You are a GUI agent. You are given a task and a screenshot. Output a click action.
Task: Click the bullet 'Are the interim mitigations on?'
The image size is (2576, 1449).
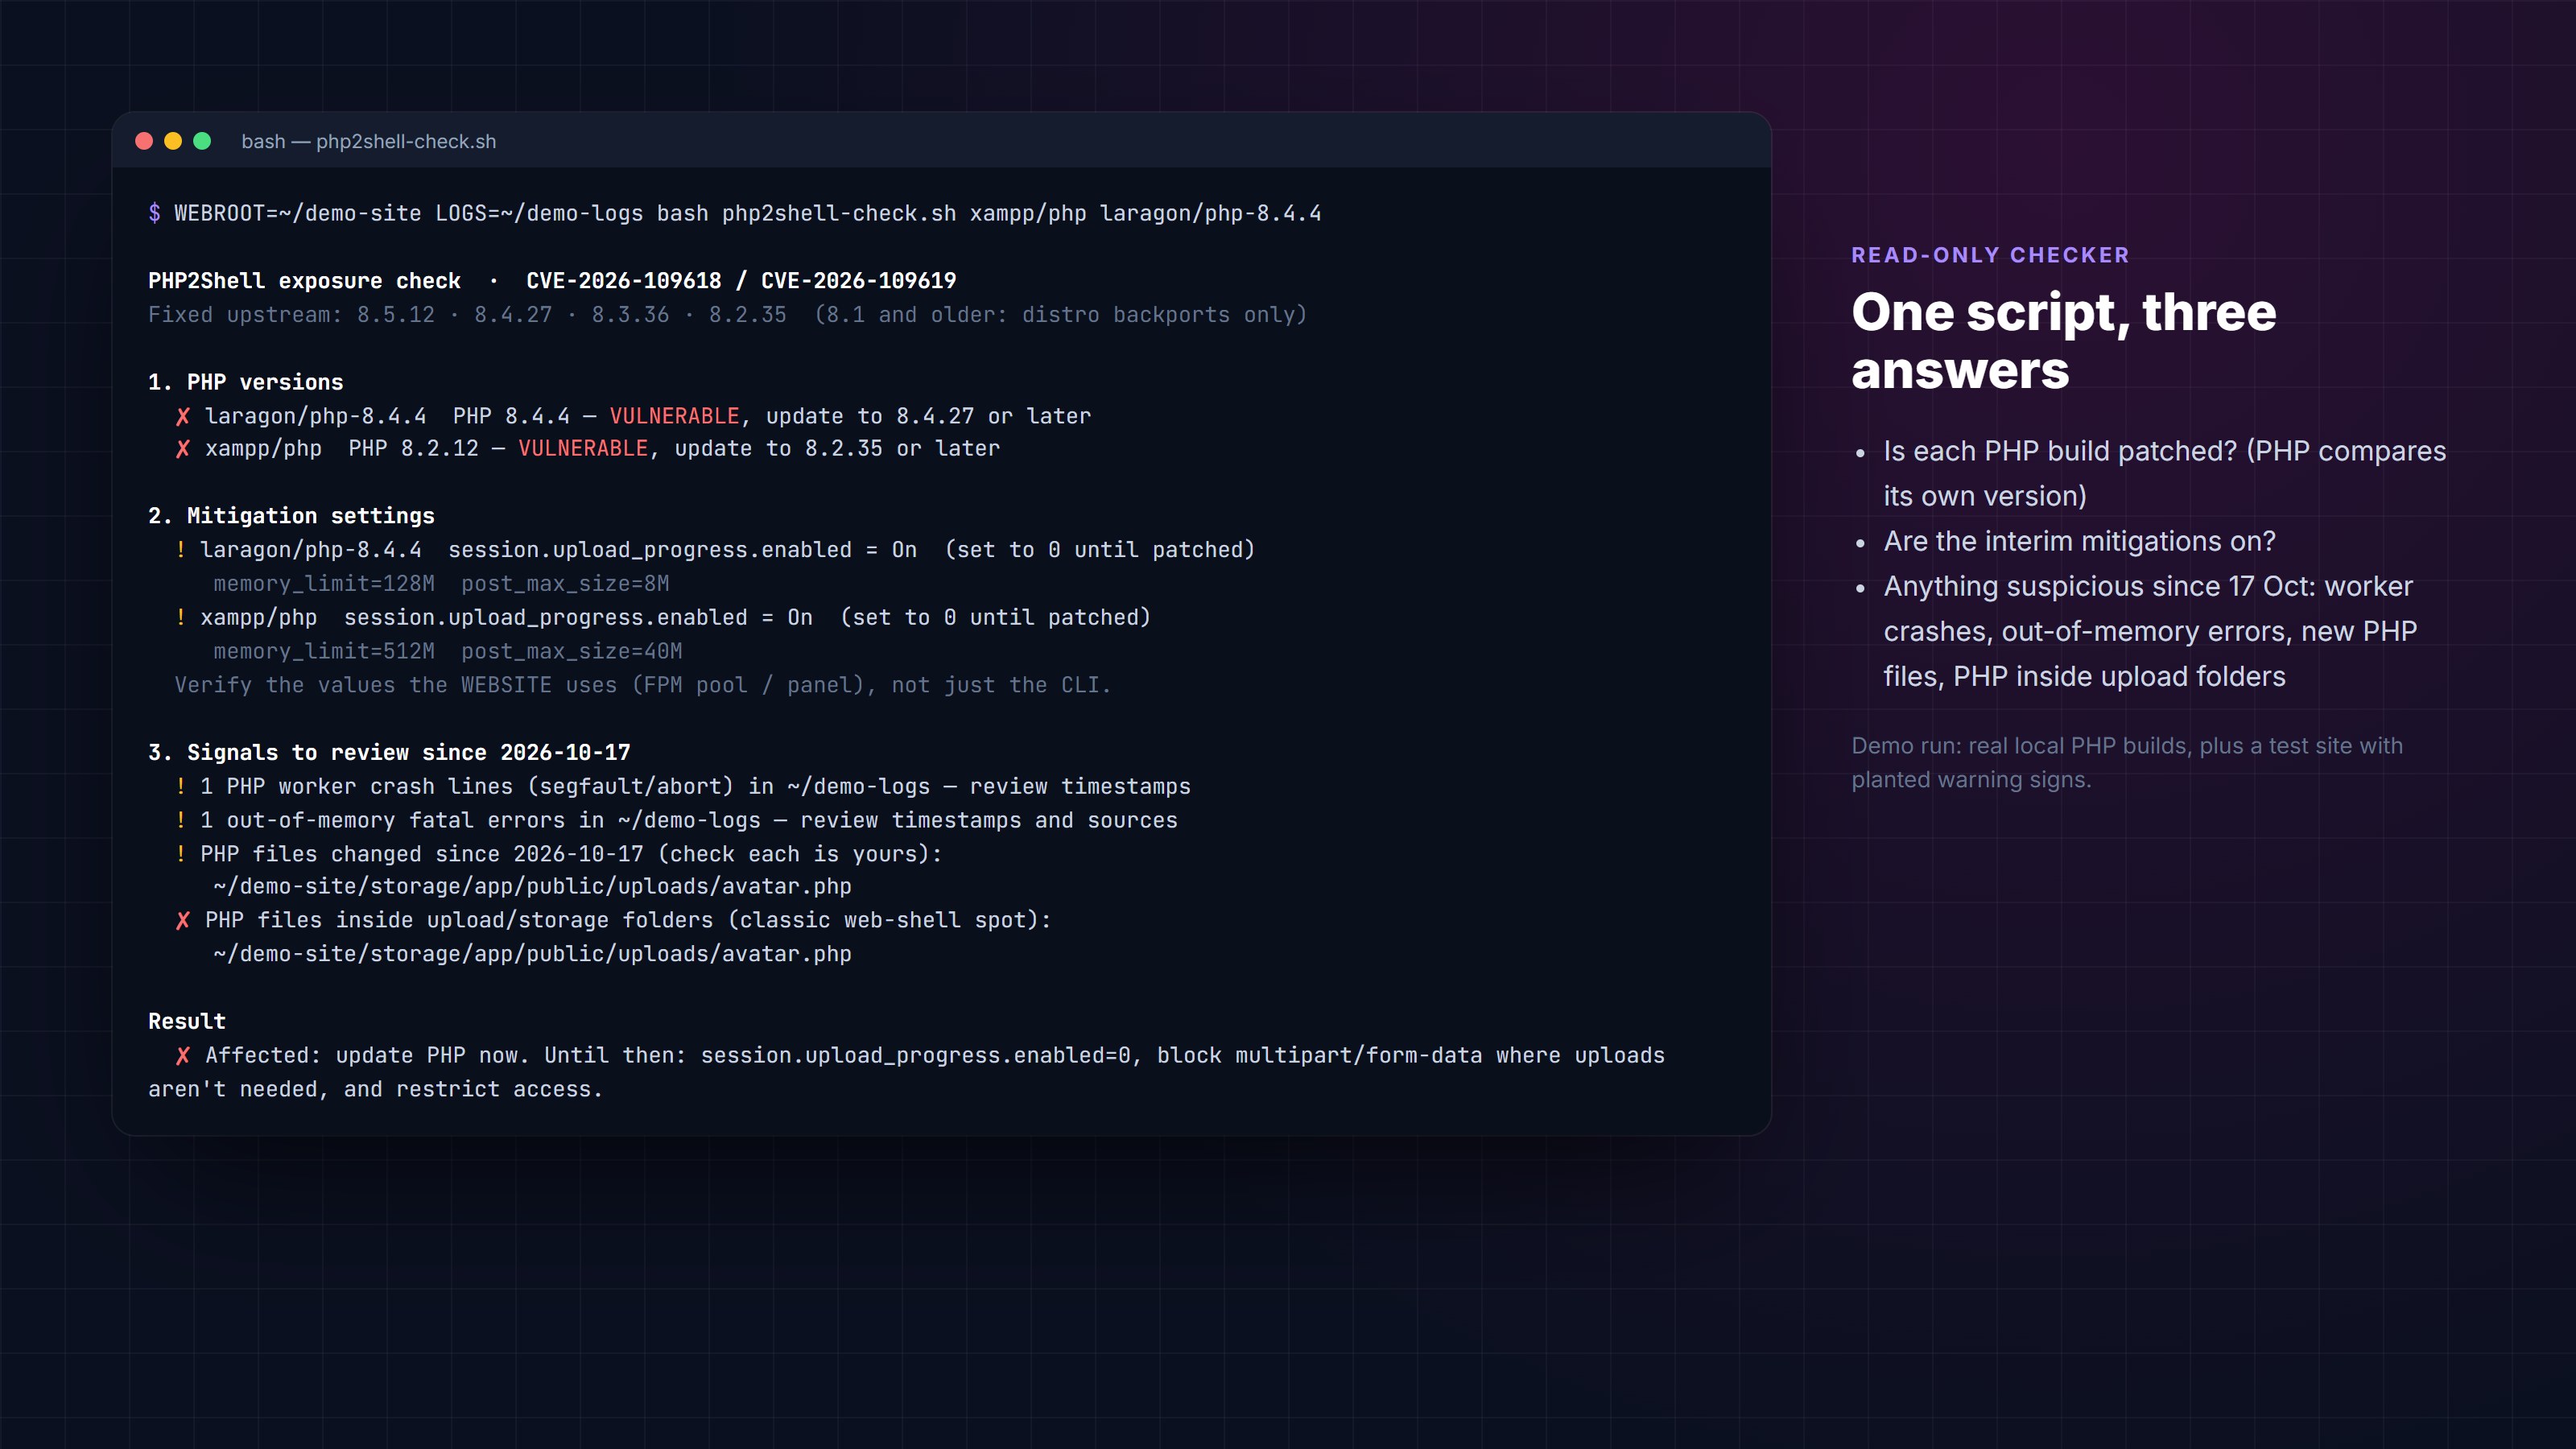click(x=2079, y=541)
